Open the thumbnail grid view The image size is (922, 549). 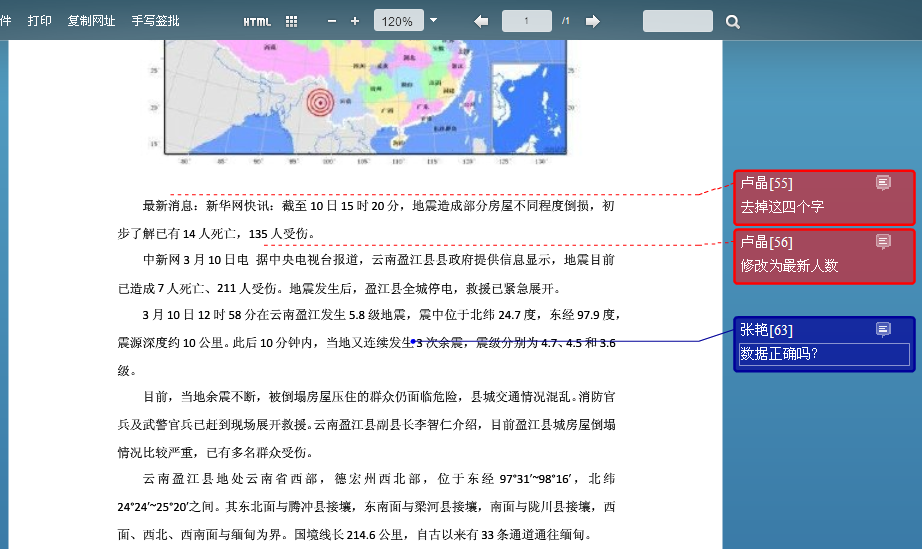(x=291, y=21)
